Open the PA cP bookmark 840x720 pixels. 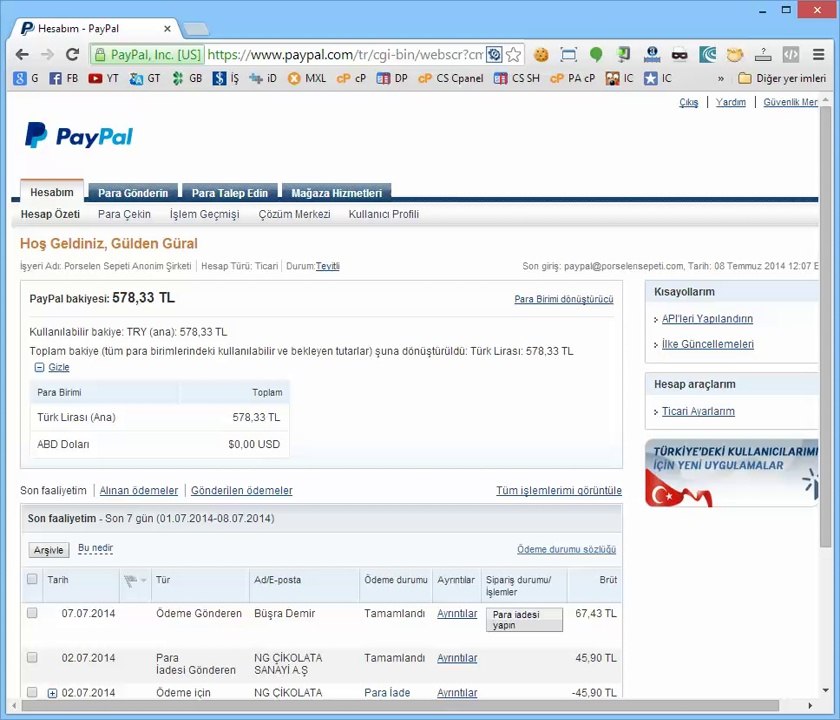[572, 78]
